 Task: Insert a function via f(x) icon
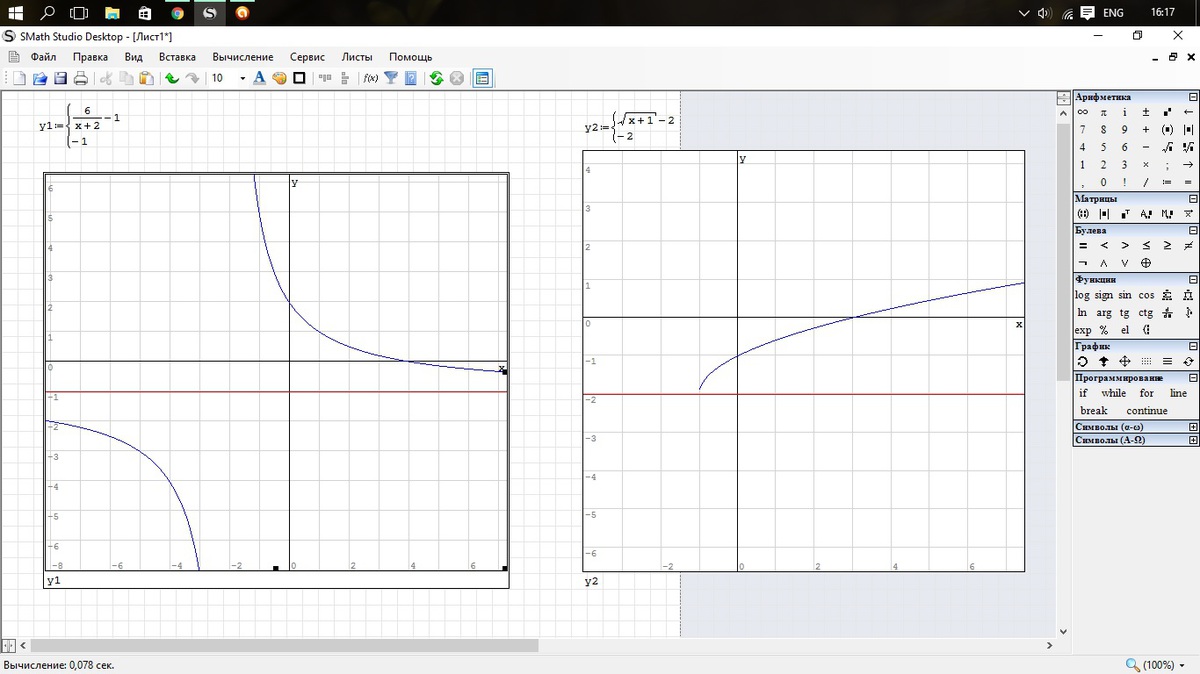370,78
